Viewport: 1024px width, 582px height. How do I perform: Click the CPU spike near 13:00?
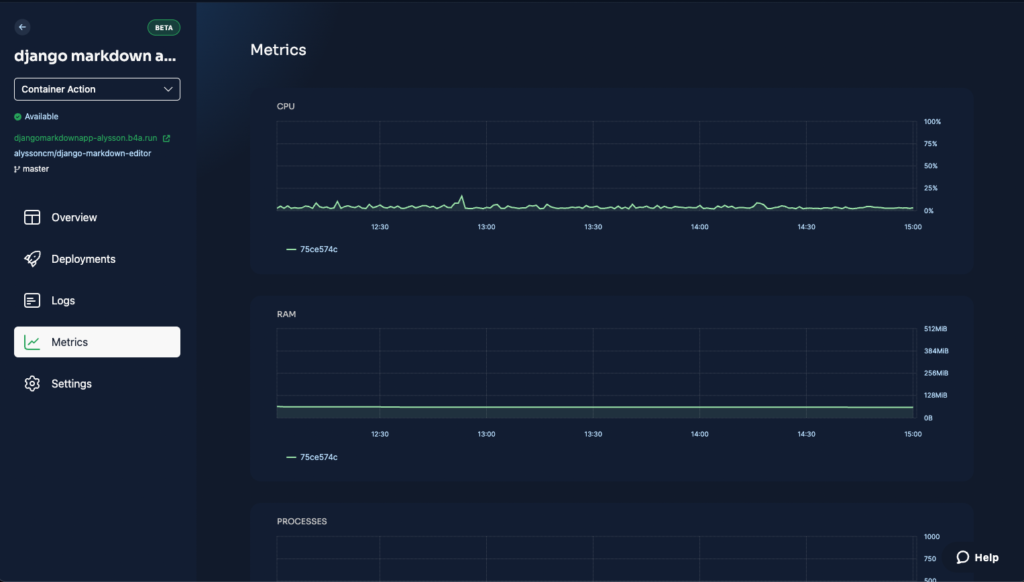[x=462, y=197]
